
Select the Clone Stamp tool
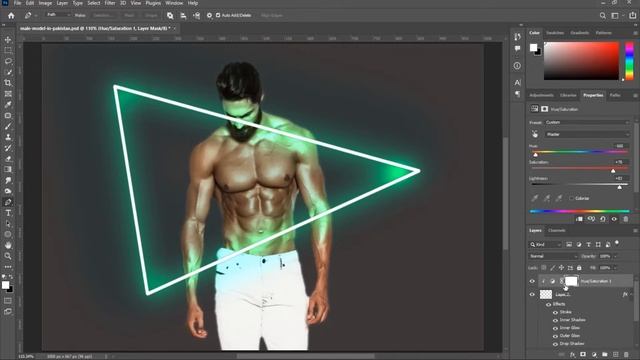coord(8,137)
